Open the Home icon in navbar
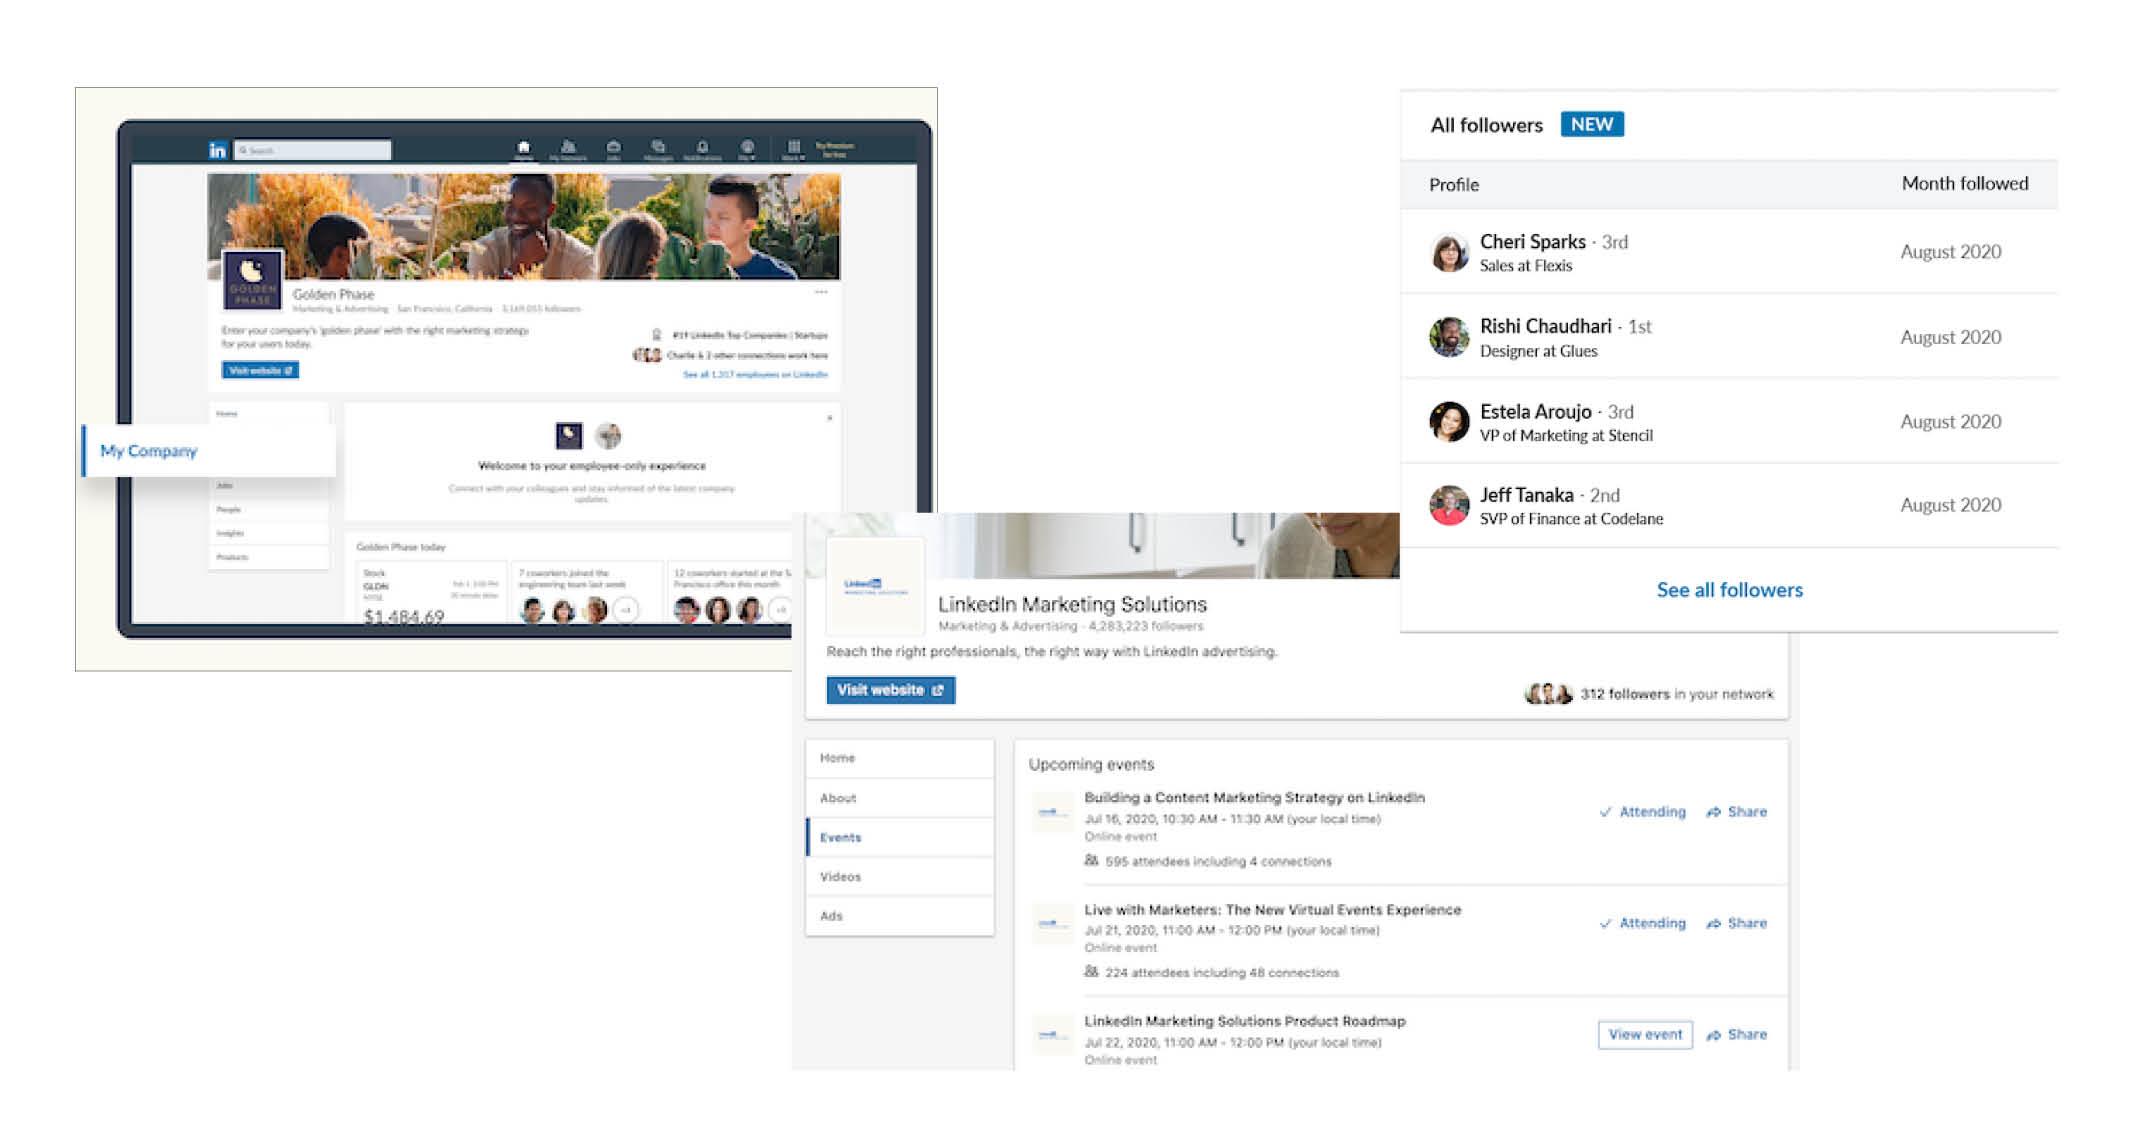The width and height of the screenshot is (2133, 1146). (x=523, y=148)
